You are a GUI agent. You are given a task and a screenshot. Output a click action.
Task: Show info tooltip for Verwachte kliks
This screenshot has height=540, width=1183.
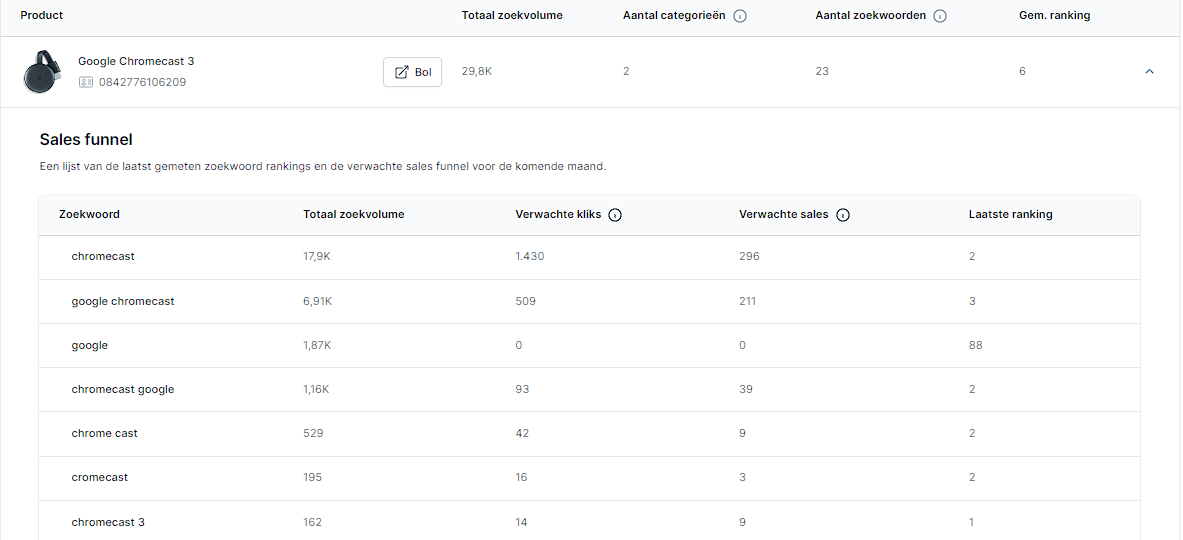615,215
